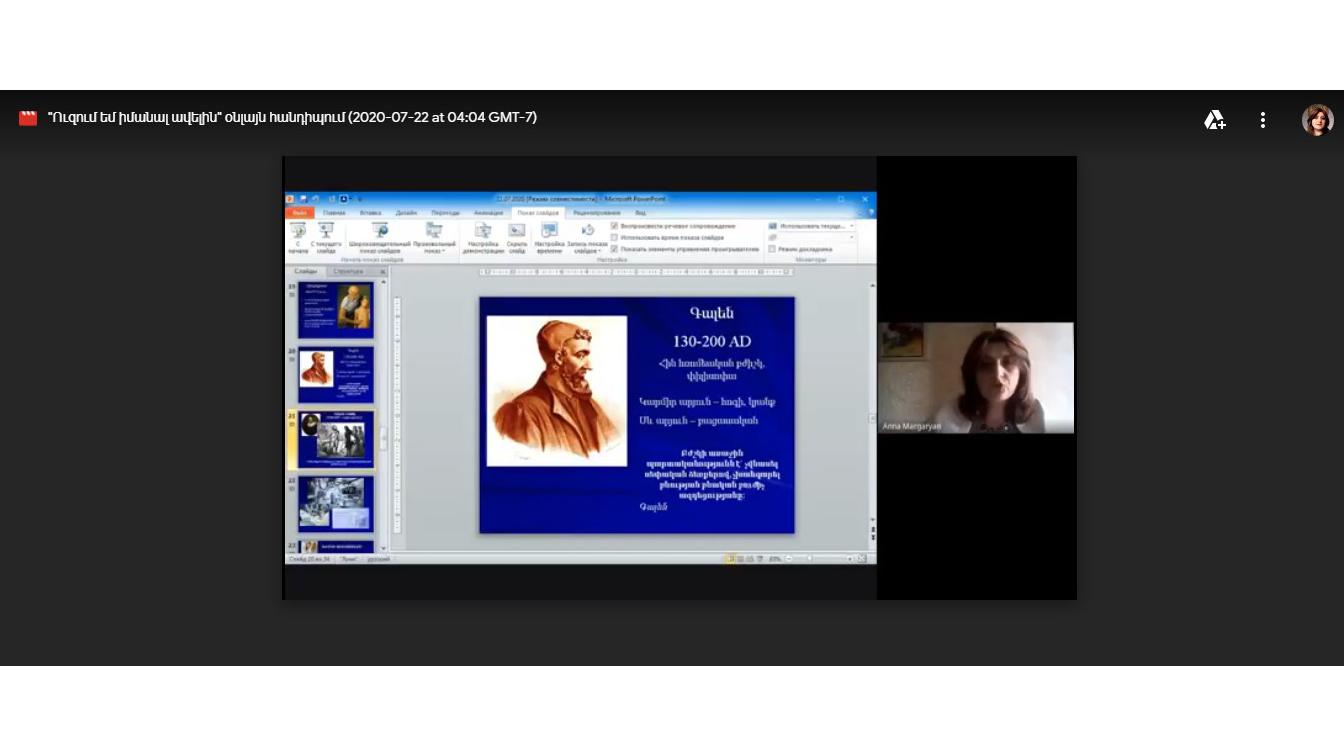The height and width of the screenshot is (756, 1344).
Task: Uncheck 'Воспроизвести речевое сопровождение' checkbox
Action: [x=614, y=226]
